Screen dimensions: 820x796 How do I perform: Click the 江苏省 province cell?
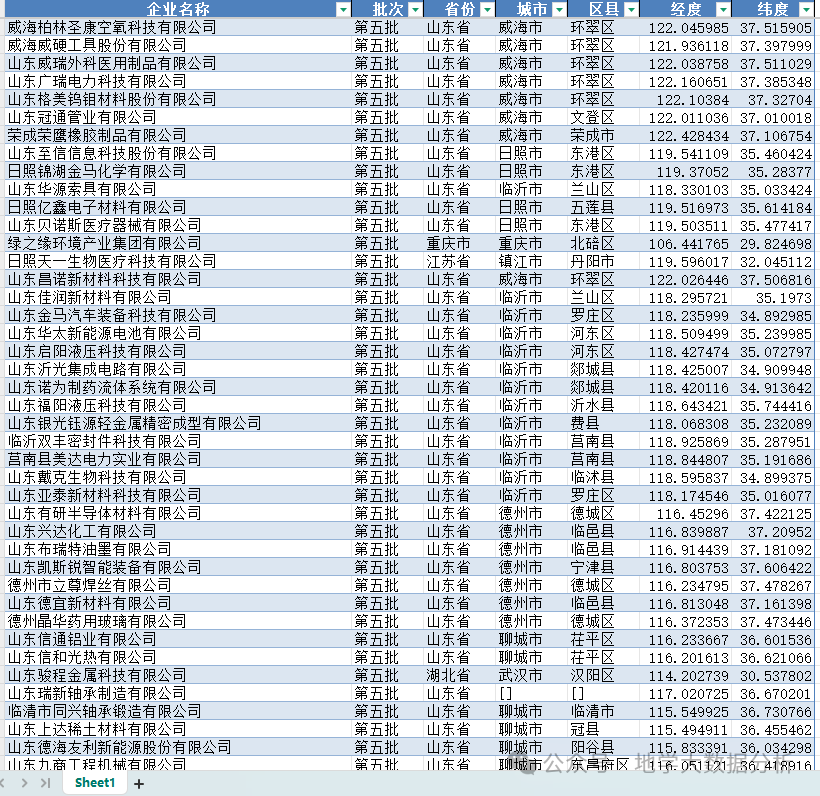point(460,261)
